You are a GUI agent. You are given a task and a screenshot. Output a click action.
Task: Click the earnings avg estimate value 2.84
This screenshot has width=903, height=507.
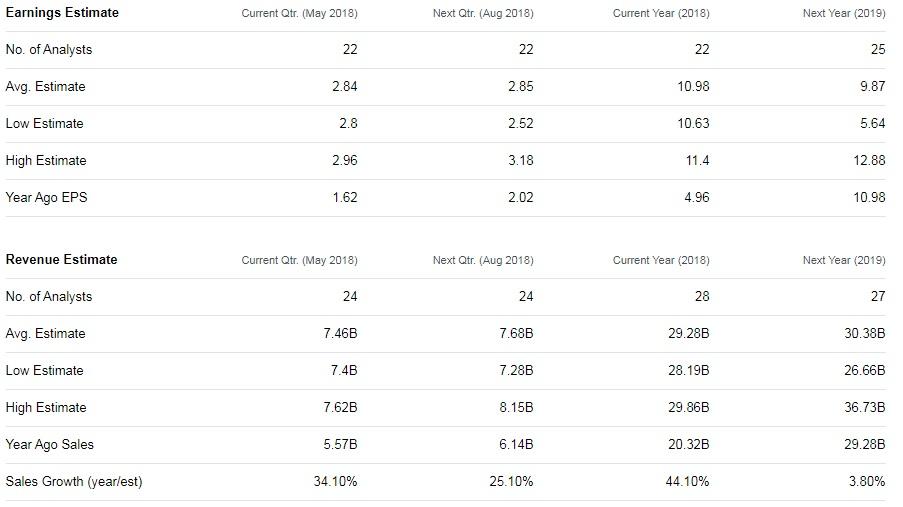click(345, 86)
